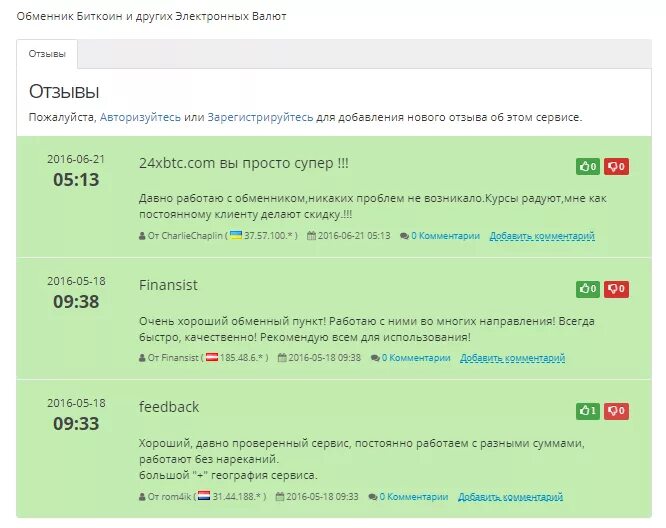
Task: Click the large time 09:38
Action: [76, 302]
